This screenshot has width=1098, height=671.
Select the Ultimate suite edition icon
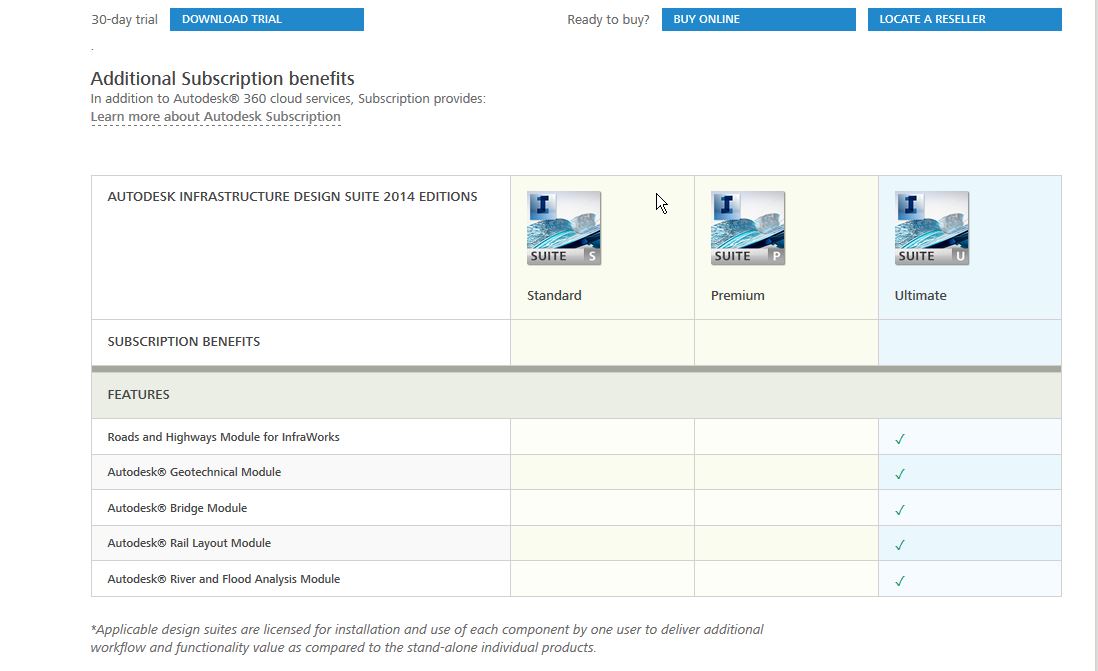(931, 227)
